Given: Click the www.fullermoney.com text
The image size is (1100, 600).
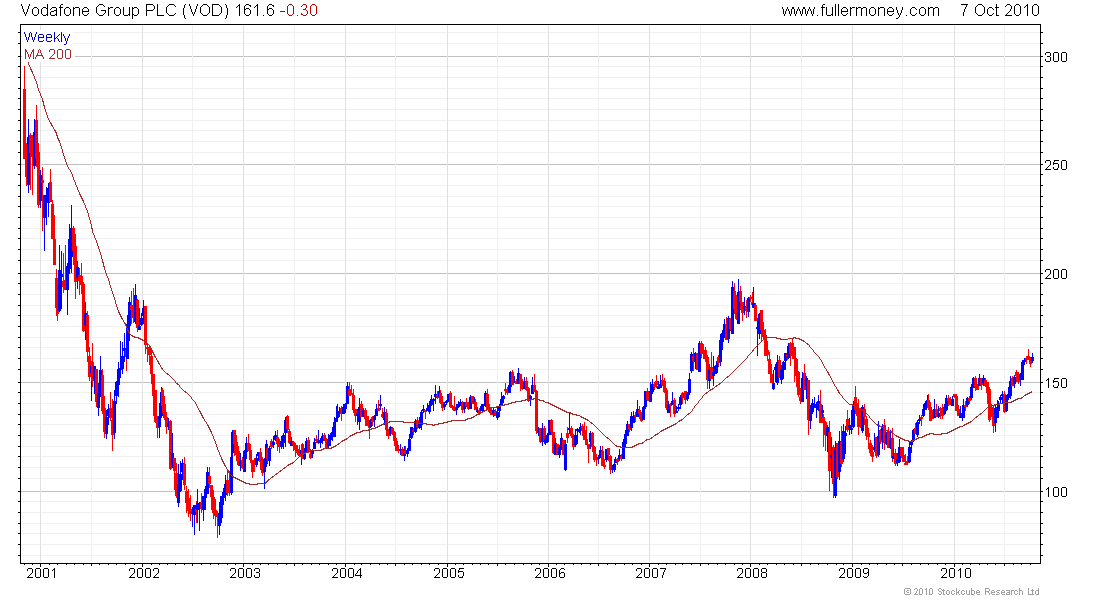Looking at the screenshot, I should (860, 11).
